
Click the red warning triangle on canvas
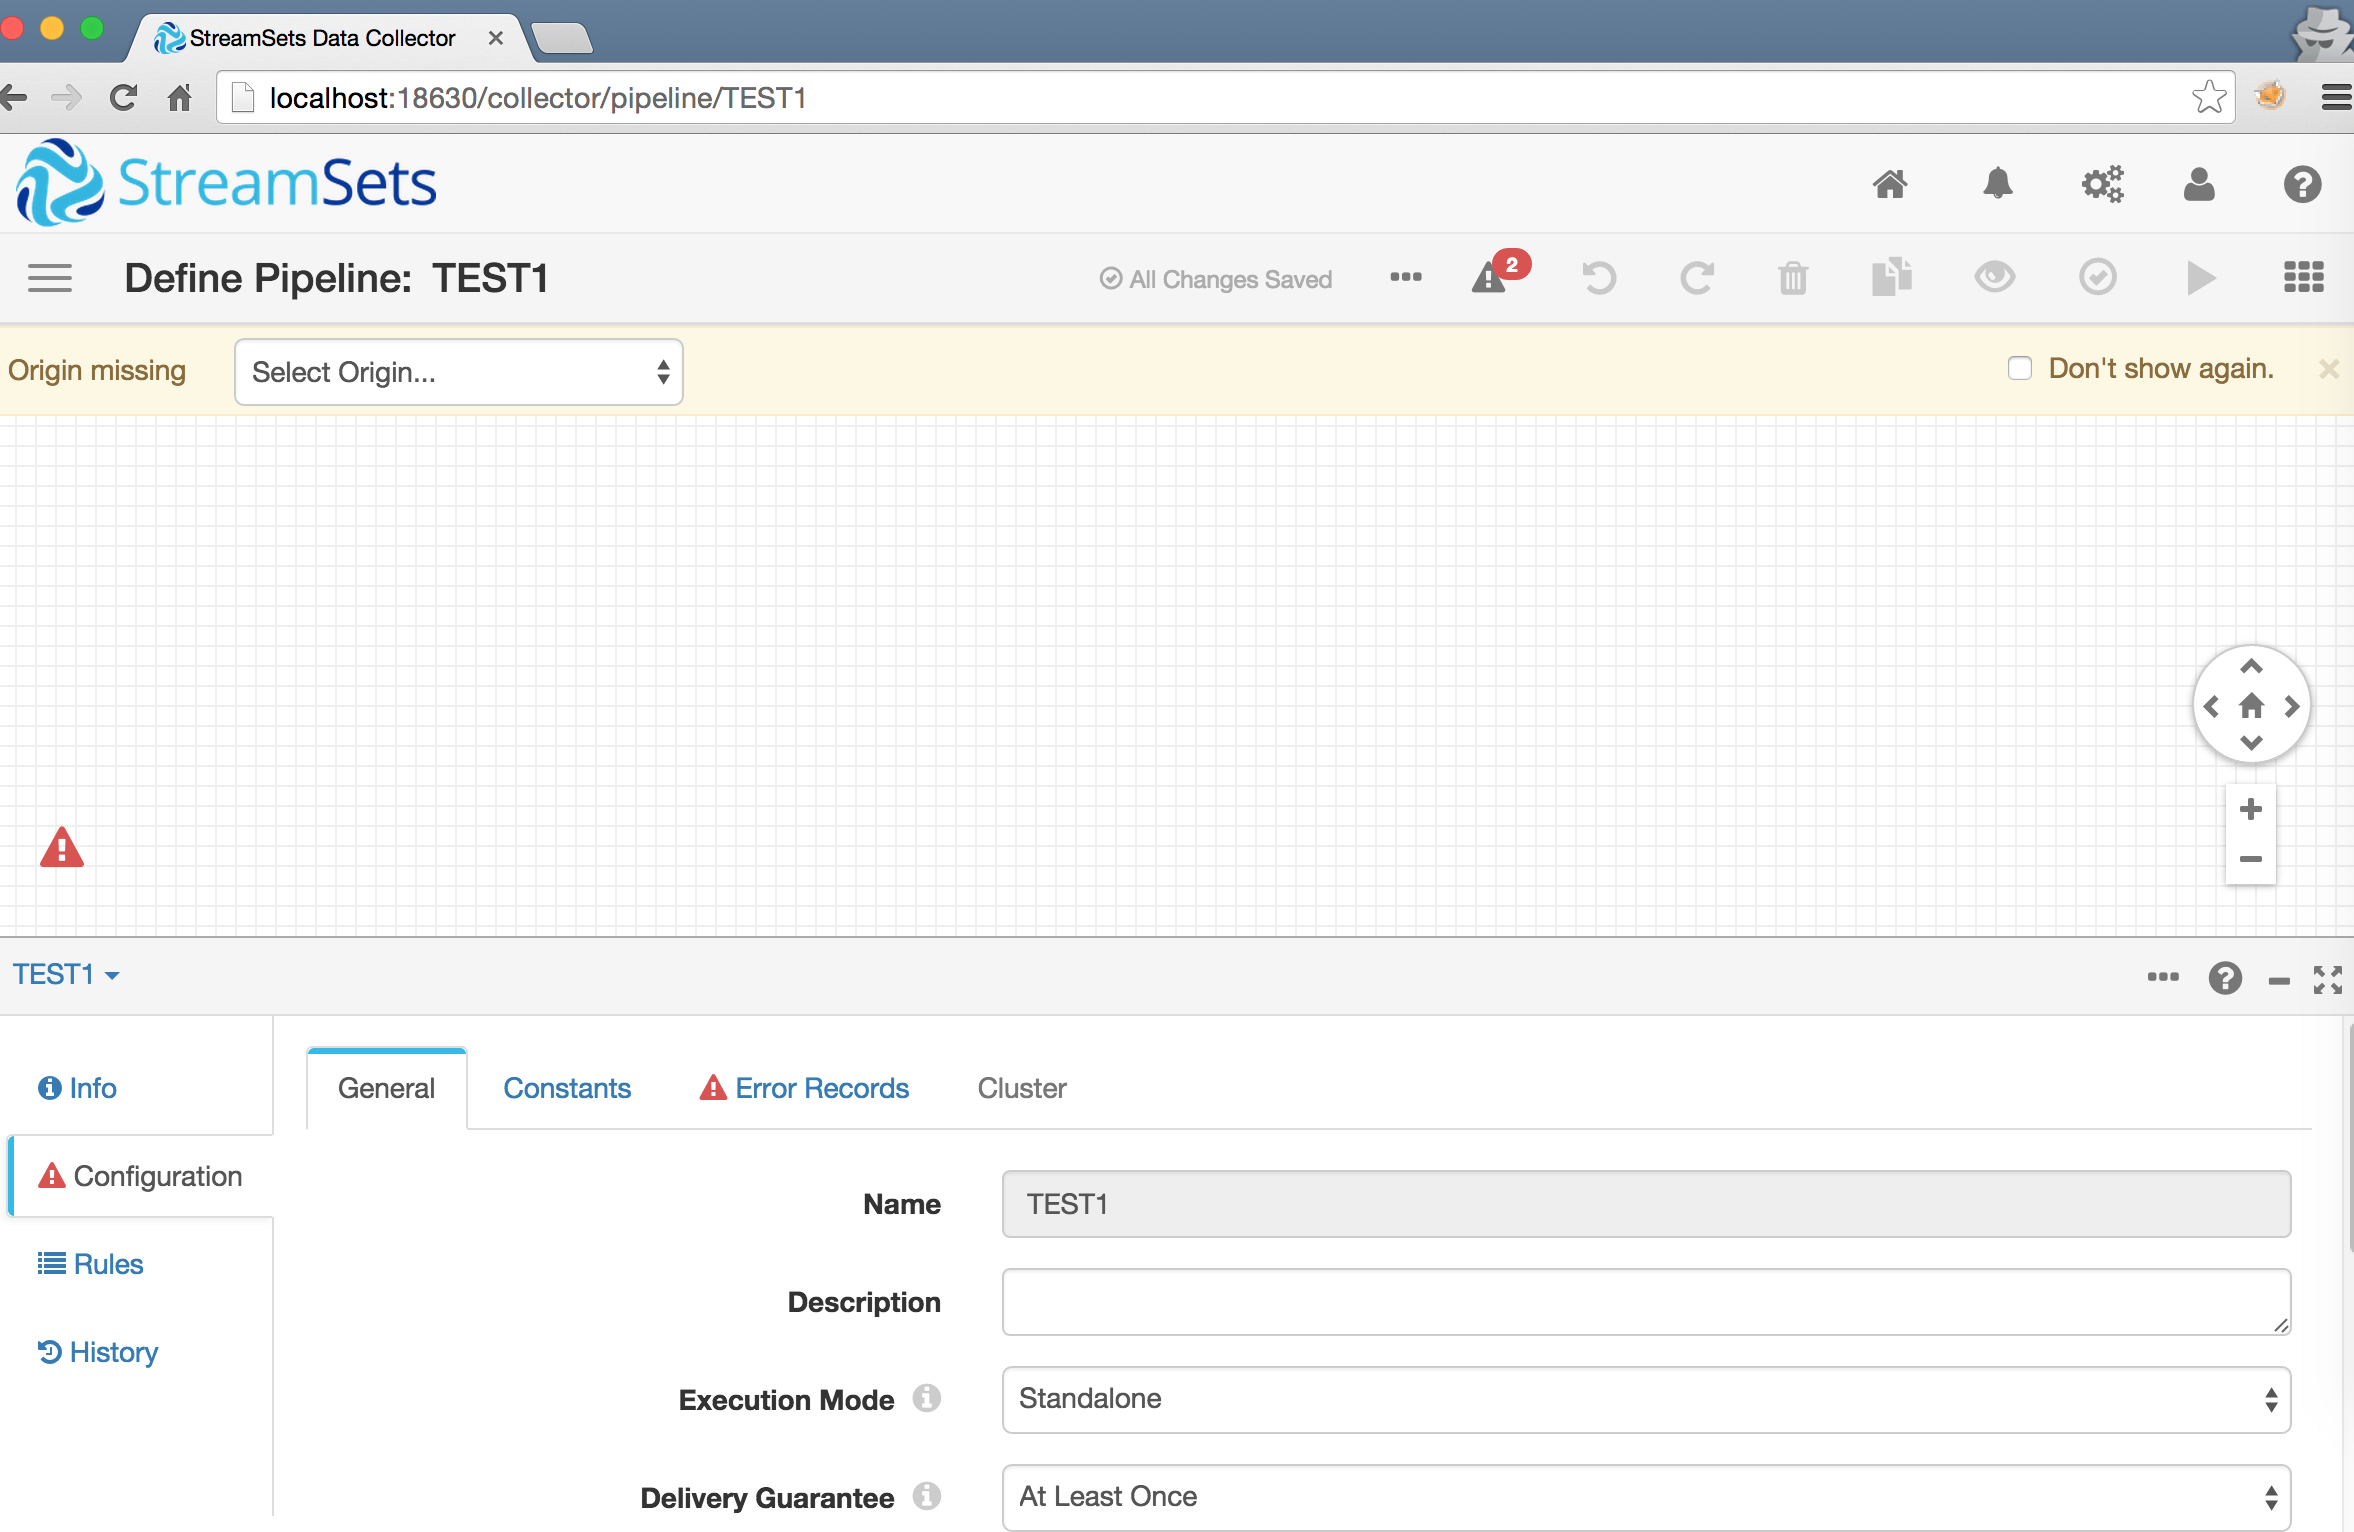tap(62, 847)
